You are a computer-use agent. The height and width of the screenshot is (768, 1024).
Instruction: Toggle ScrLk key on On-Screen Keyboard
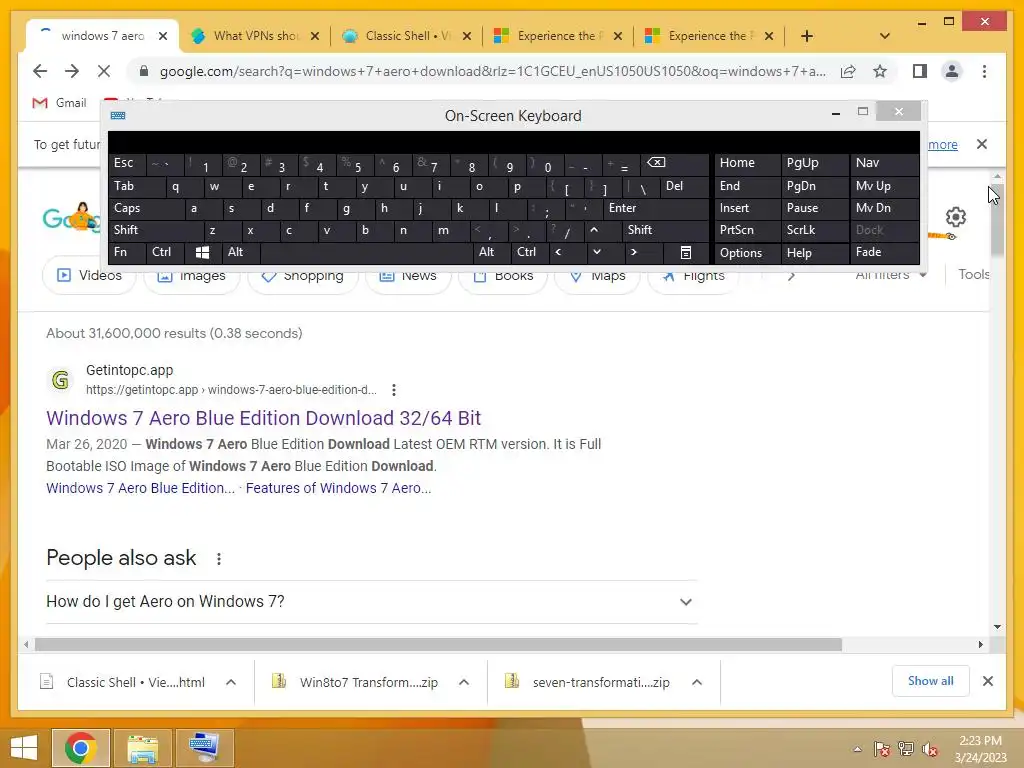pos(814,230)
